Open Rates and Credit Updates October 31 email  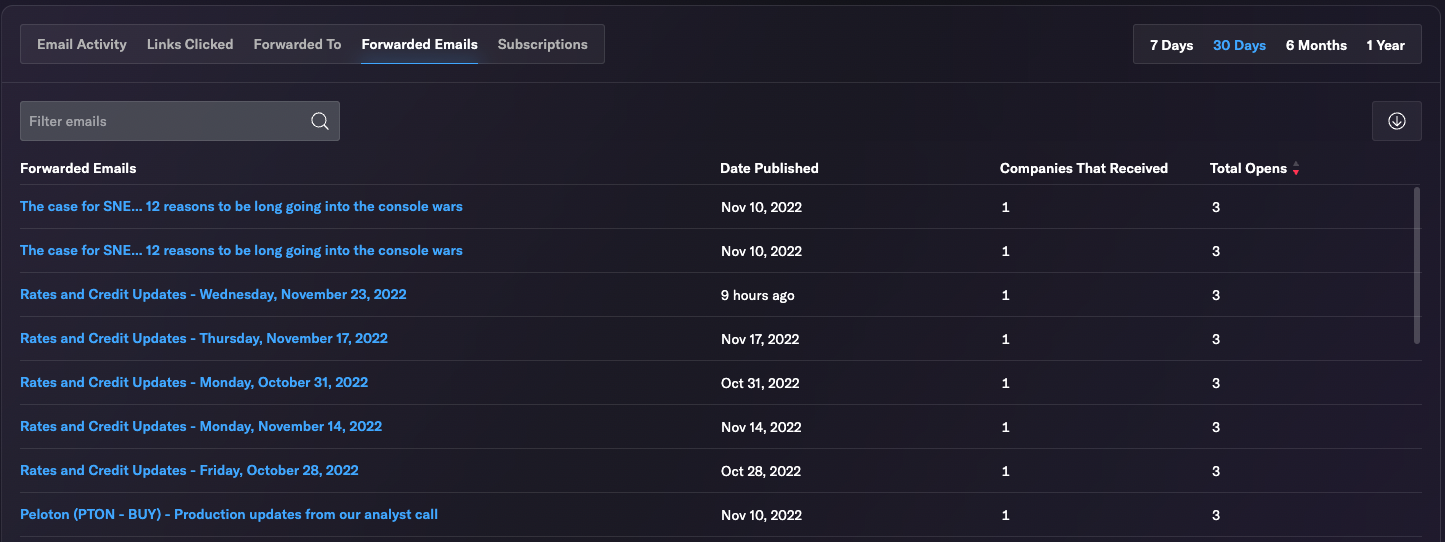[194, 382]
